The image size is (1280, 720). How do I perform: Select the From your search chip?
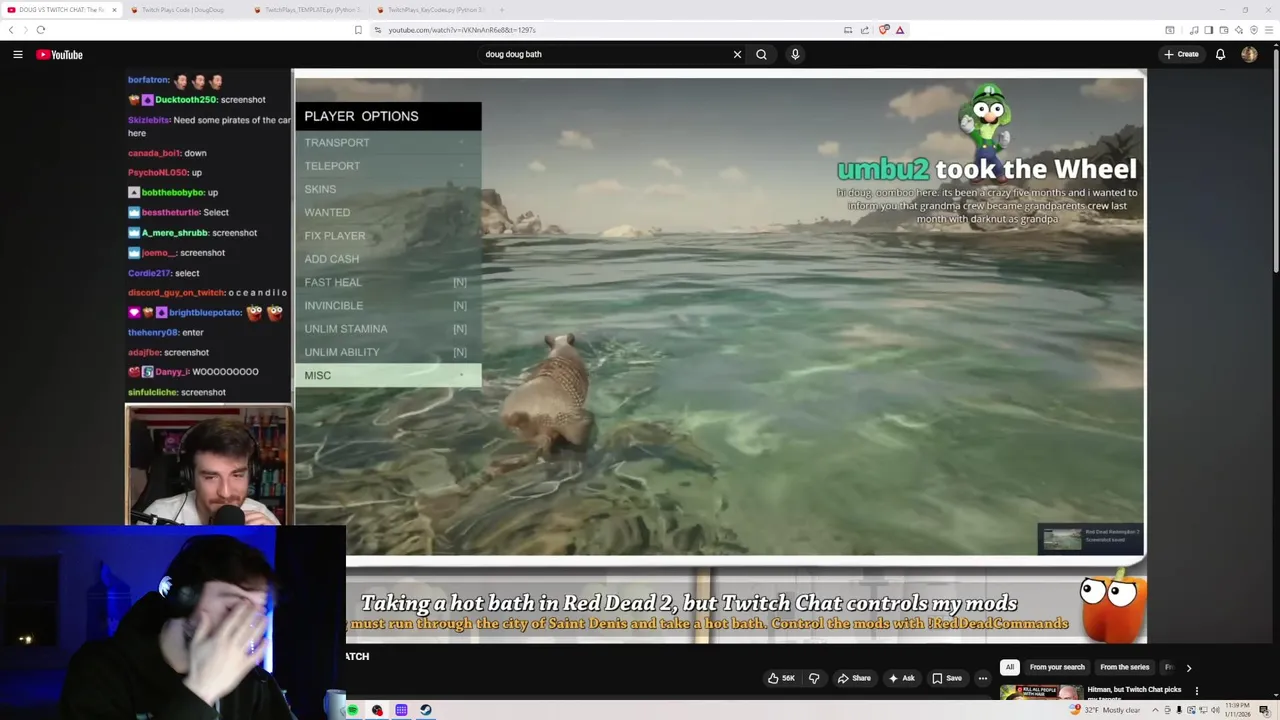[x=1057, y=667]
